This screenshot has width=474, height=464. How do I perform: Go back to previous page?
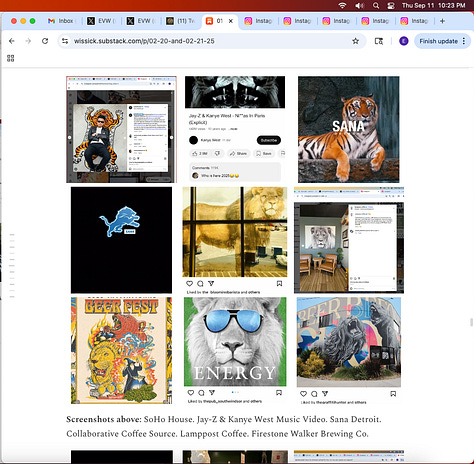tap(12, 41)
